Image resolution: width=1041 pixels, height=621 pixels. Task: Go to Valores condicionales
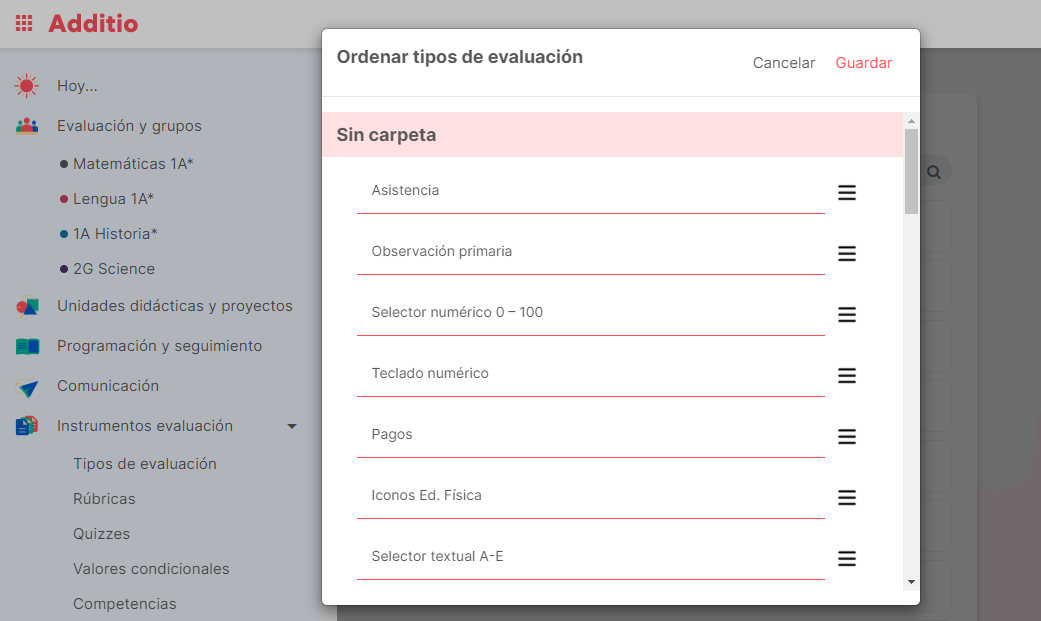coord(151,569)
